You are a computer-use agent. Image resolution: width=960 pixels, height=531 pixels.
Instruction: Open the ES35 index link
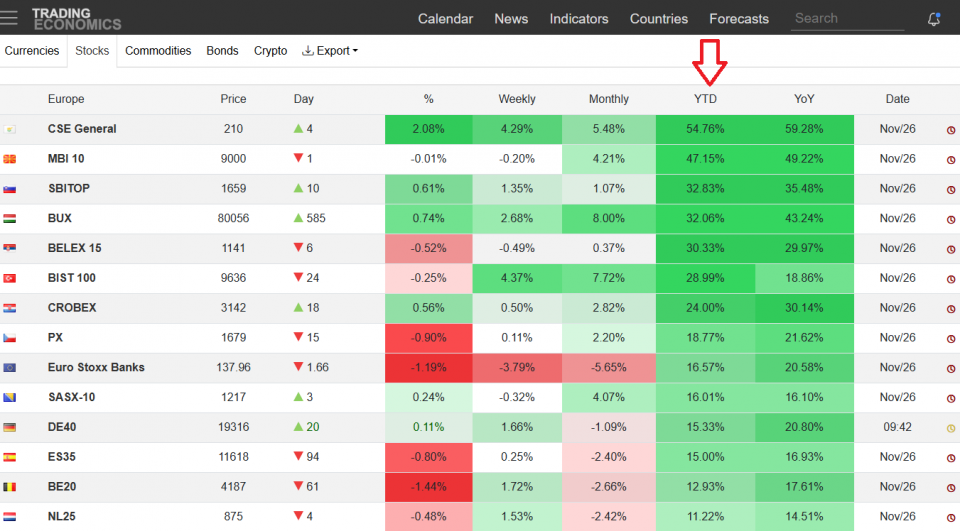[62, 456]
